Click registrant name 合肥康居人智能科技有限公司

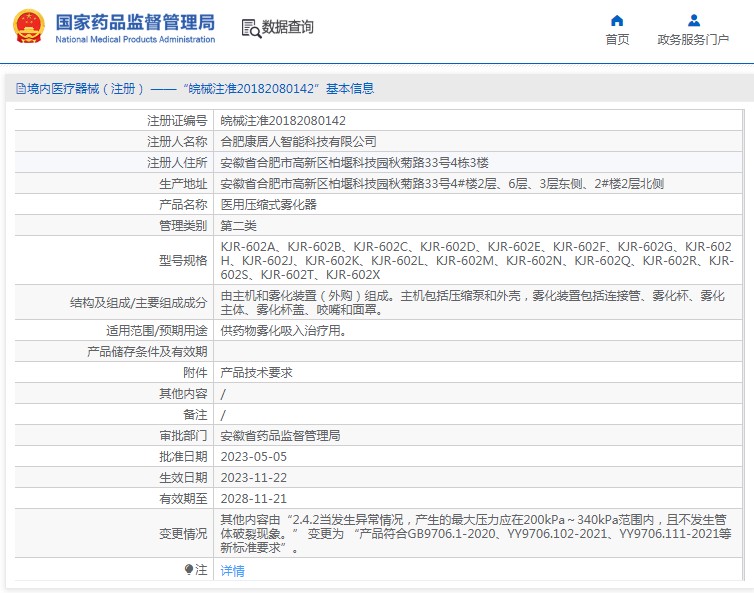(298, 141)
